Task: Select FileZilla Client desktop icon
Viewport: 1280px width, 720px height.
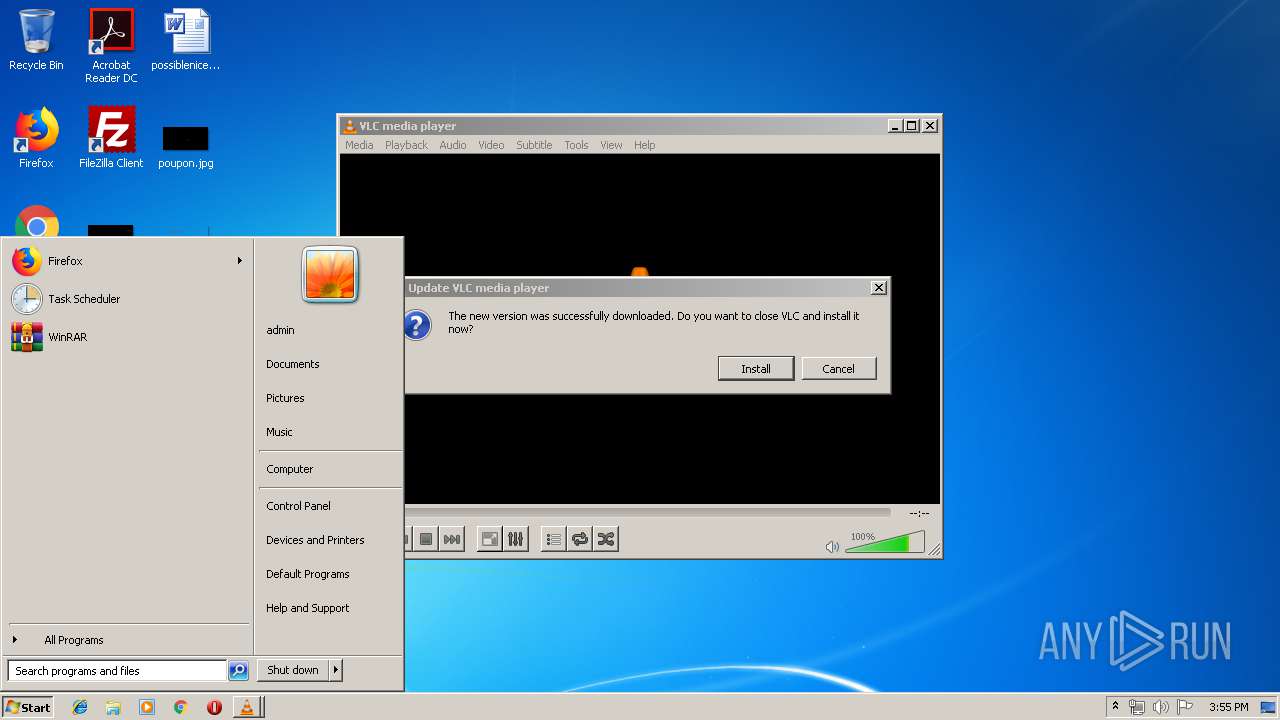Action: coord(111,138)
